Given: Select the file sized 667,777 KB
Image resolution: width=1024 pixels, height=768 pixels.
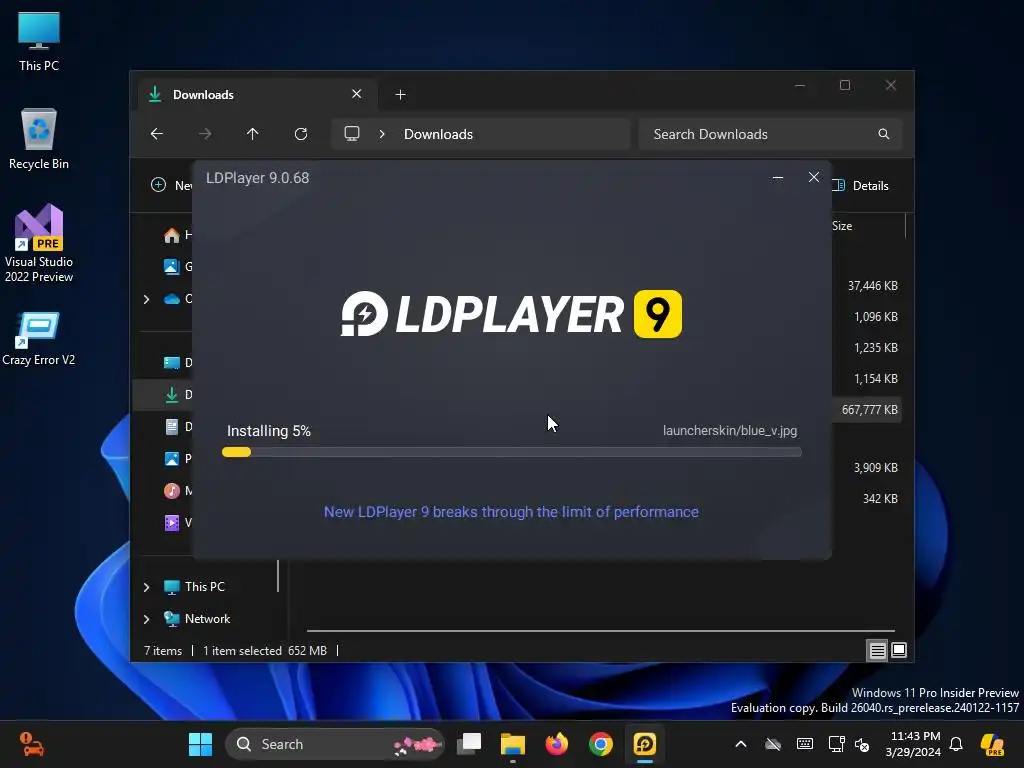Looking at the screenshot, I should pyautogui.click(x=869, y=409).
